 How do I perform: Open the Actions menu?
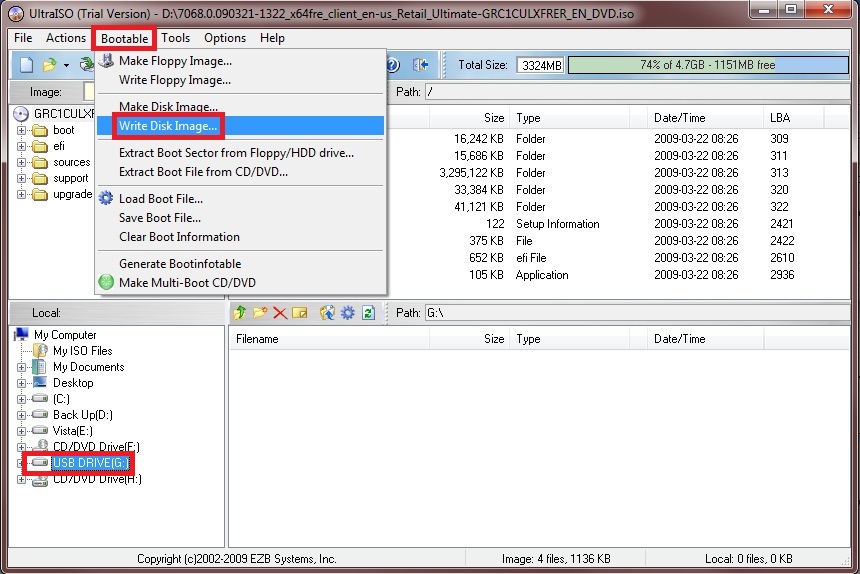pos(66,38)
